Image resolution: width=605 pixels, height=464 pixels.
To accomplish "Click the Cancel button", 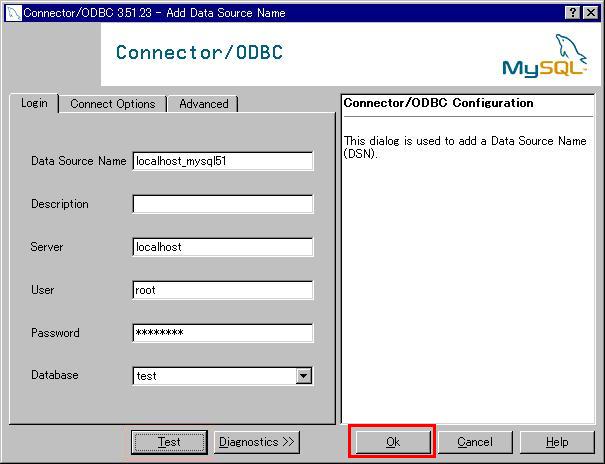I will pos(475,442).
